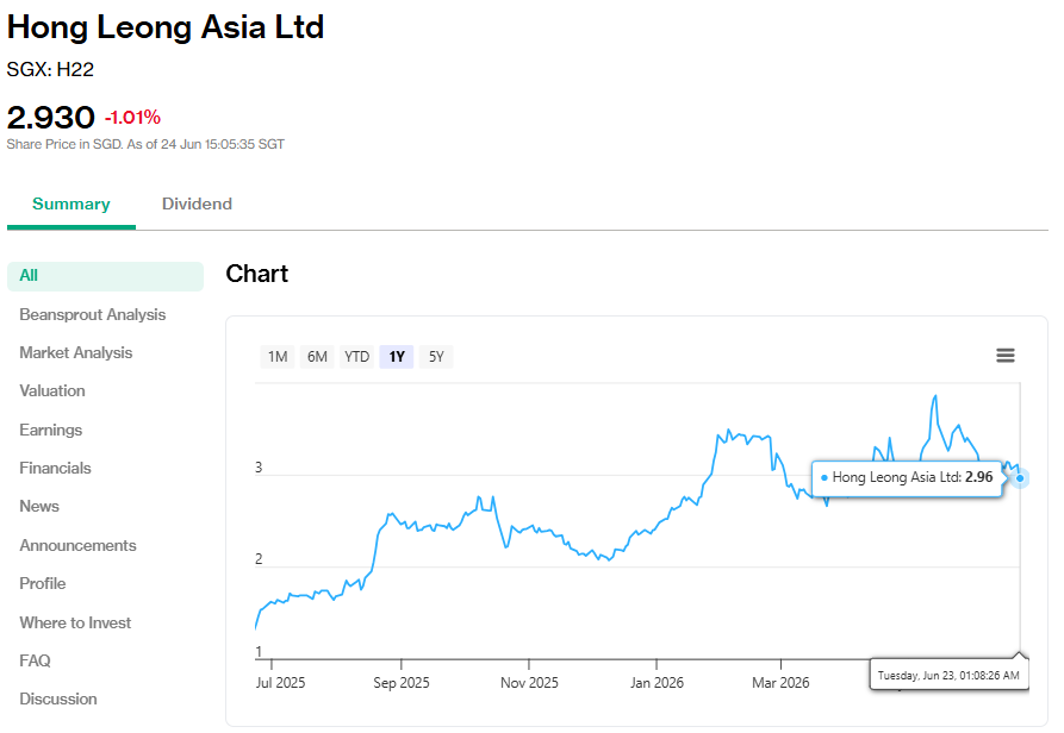Click the Tuesday, Jun 23 date tooltip
Viewport: 1064px width, 733px height.
click(x=949, y=675)
